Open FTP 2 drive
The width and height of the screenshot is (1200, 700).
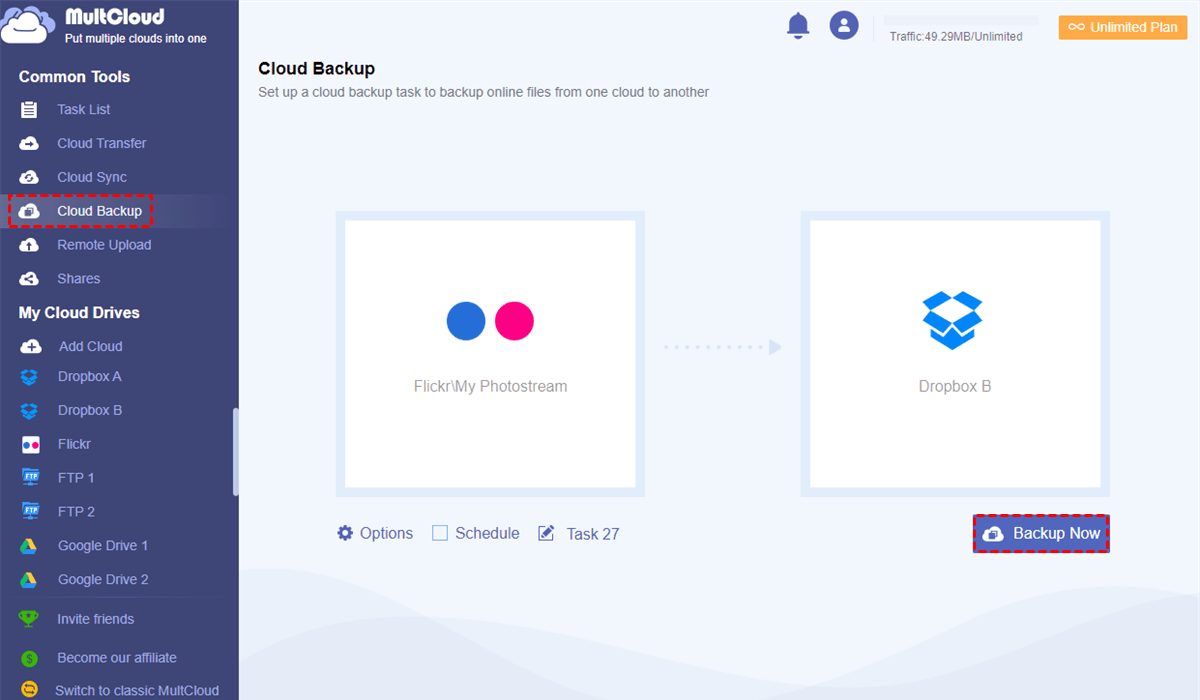pos(76,512)
